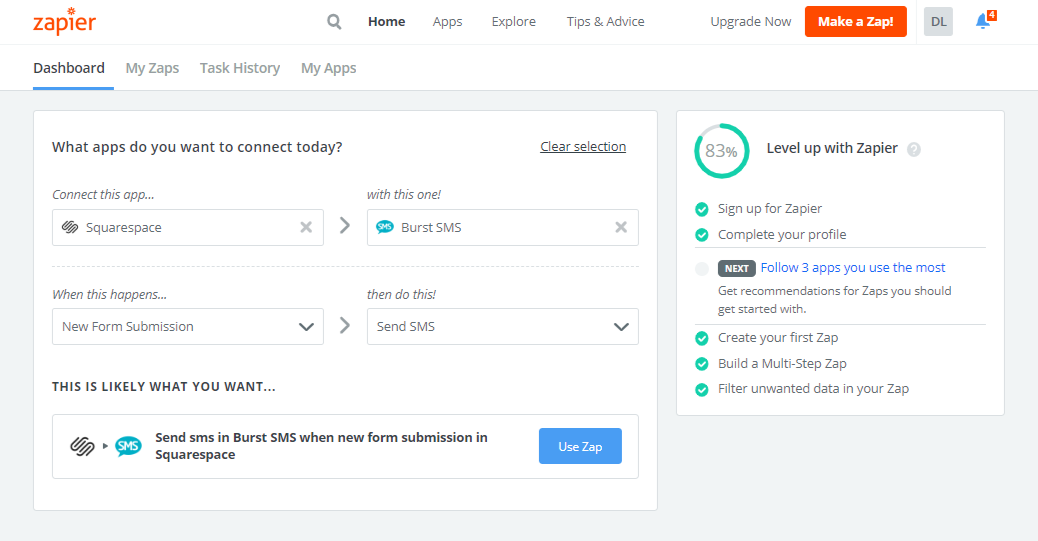The width and height of the screenshot is (1038, 541).
Task: Select the Dashboard tab
Action: [69, 68]
